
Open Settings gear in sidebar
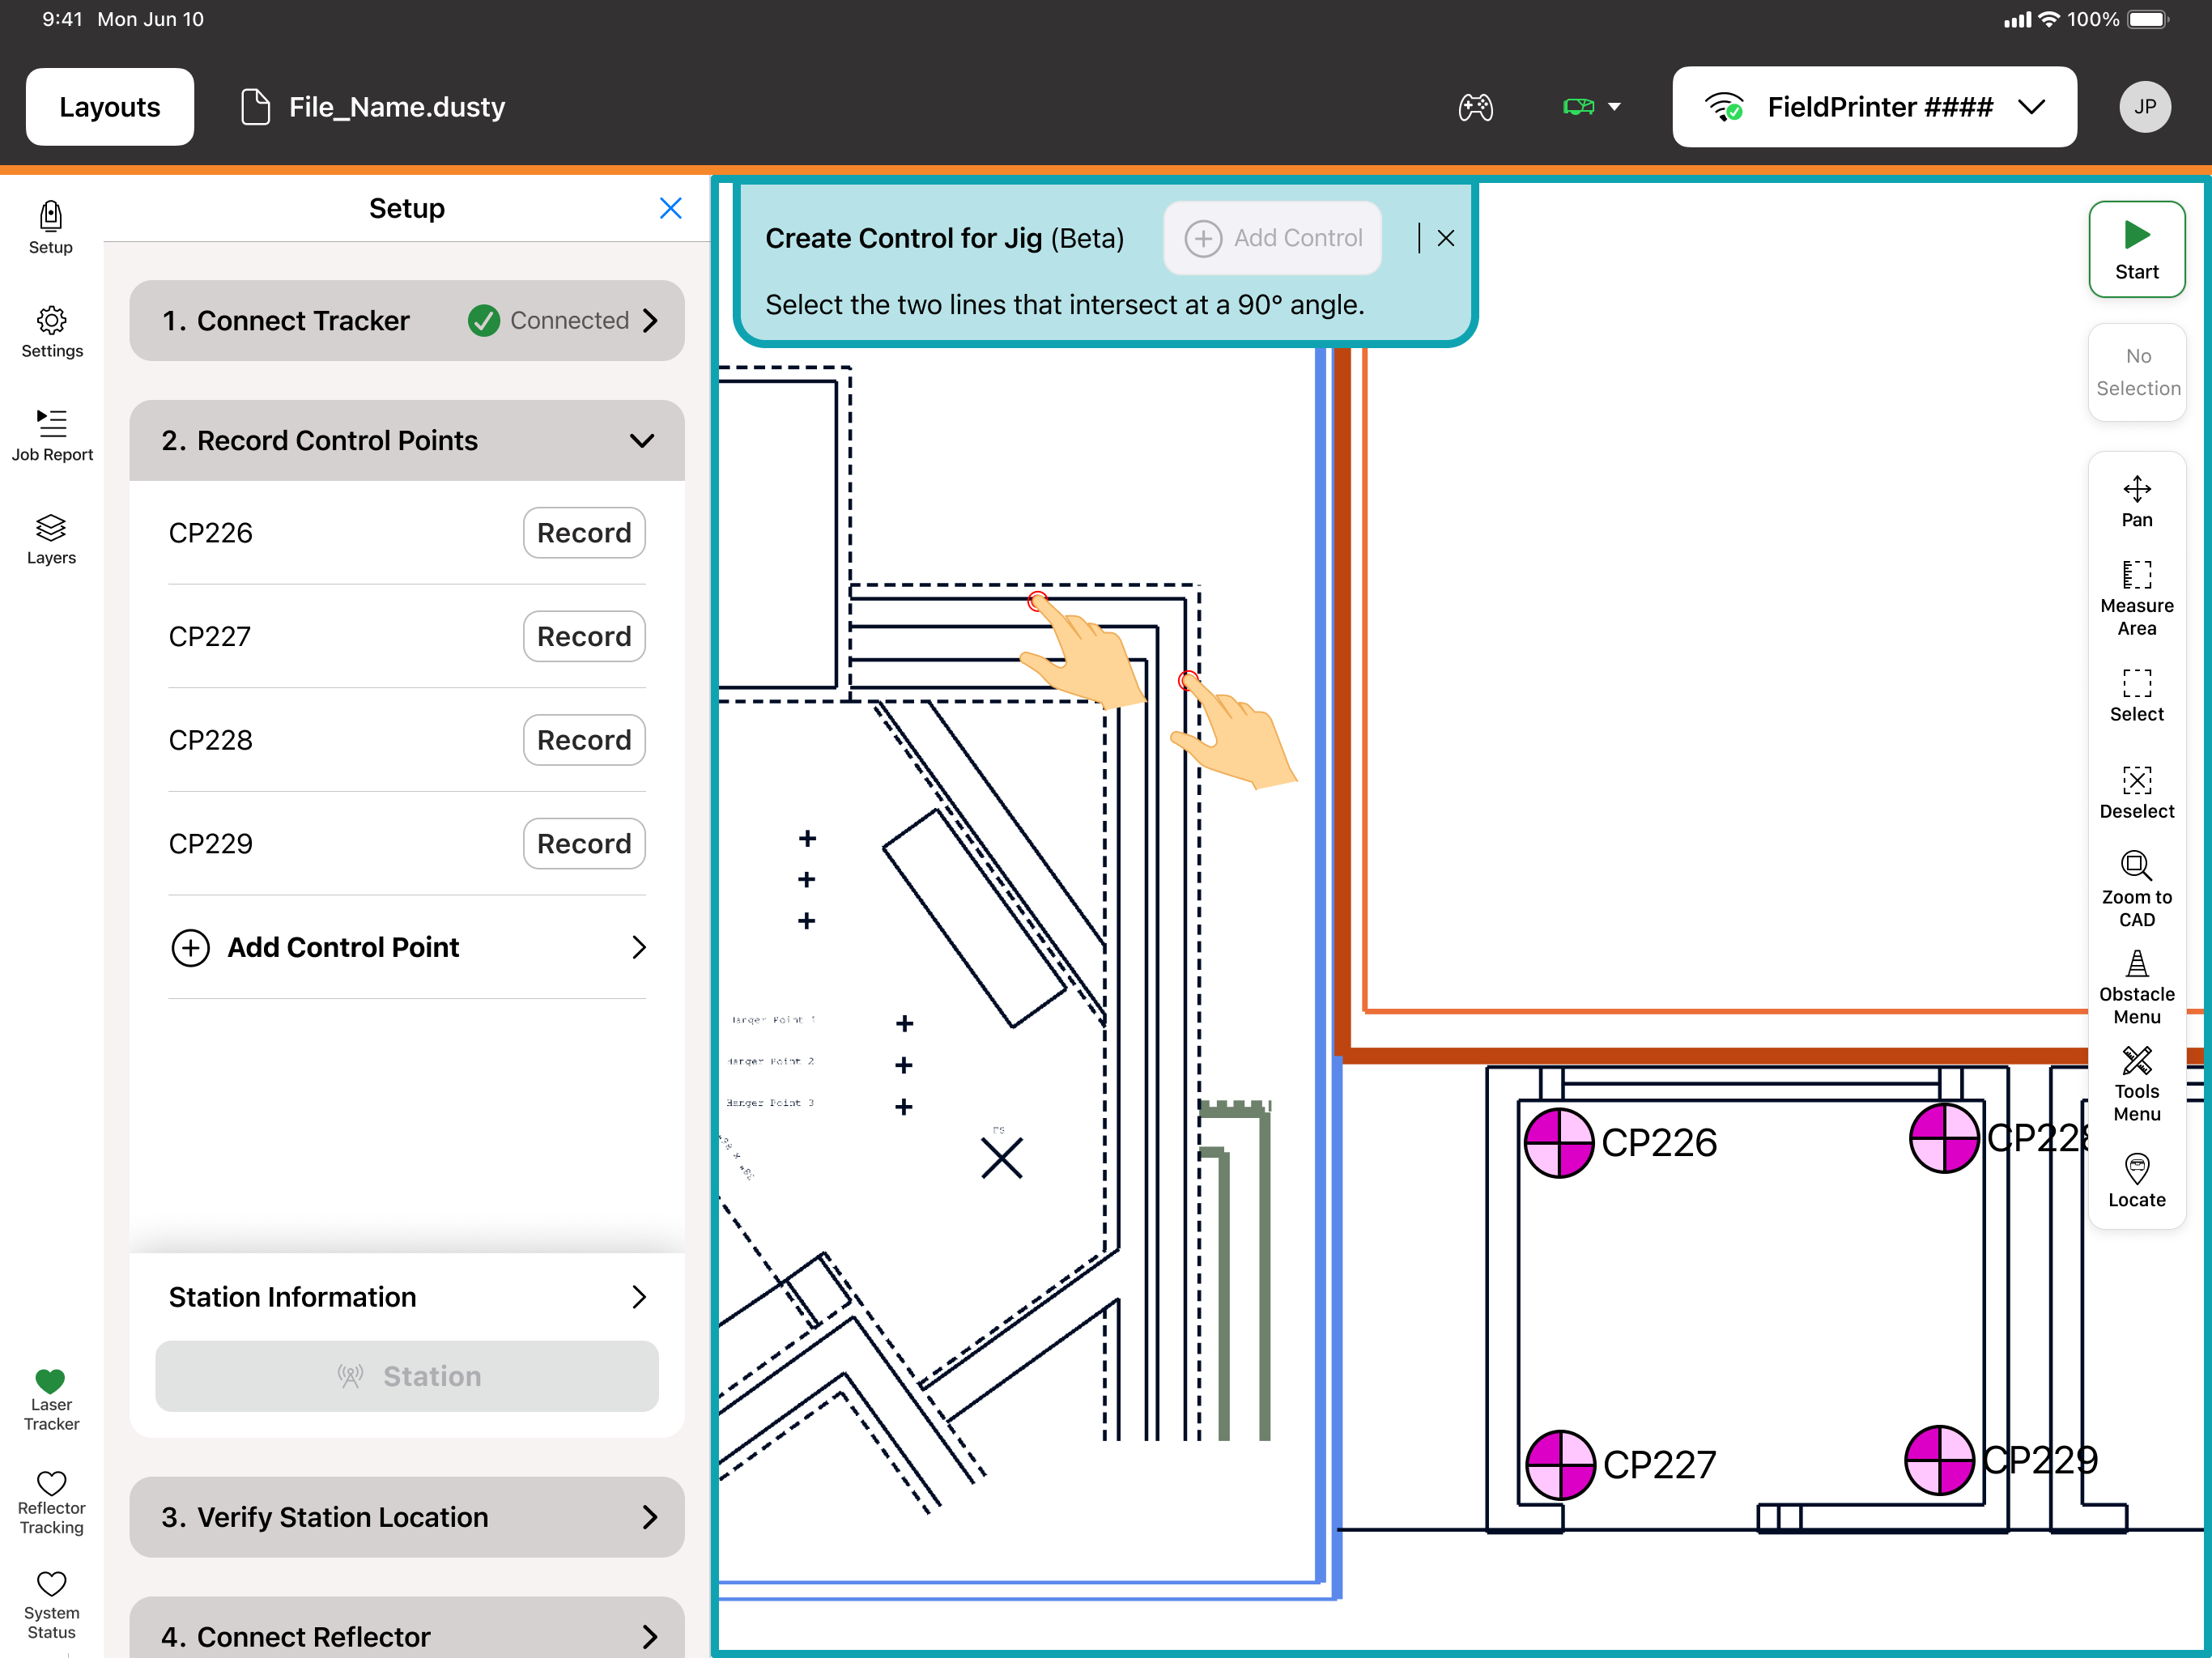51,332
